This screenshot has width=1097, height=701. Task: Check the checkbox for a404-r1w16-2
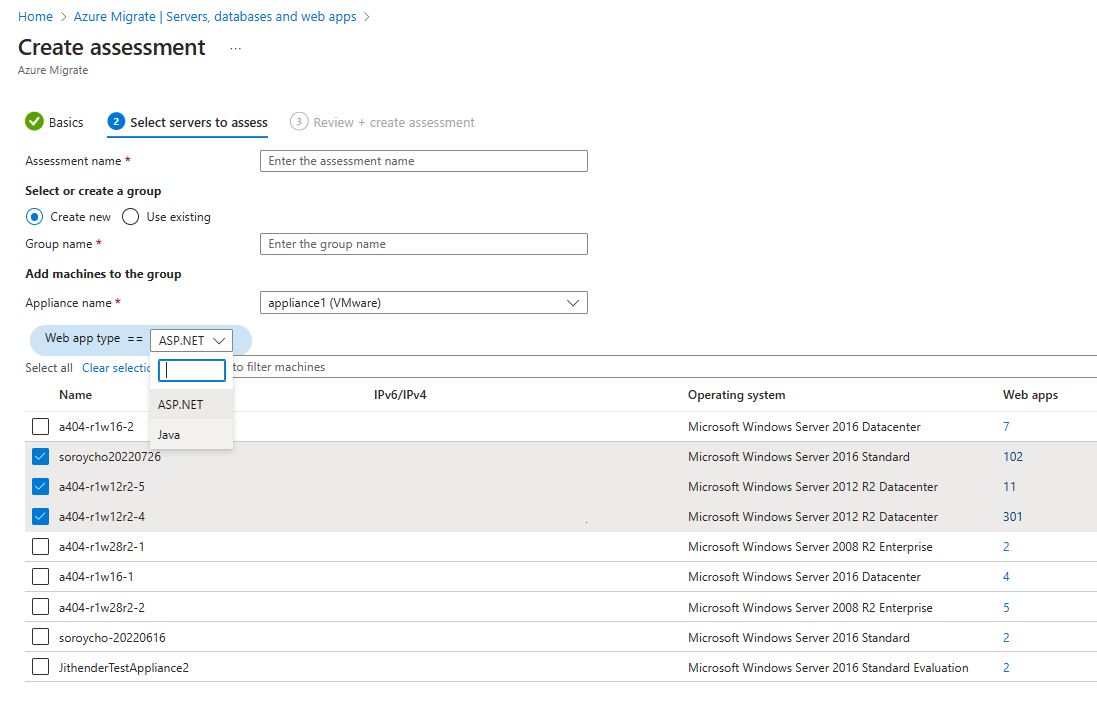40,426
